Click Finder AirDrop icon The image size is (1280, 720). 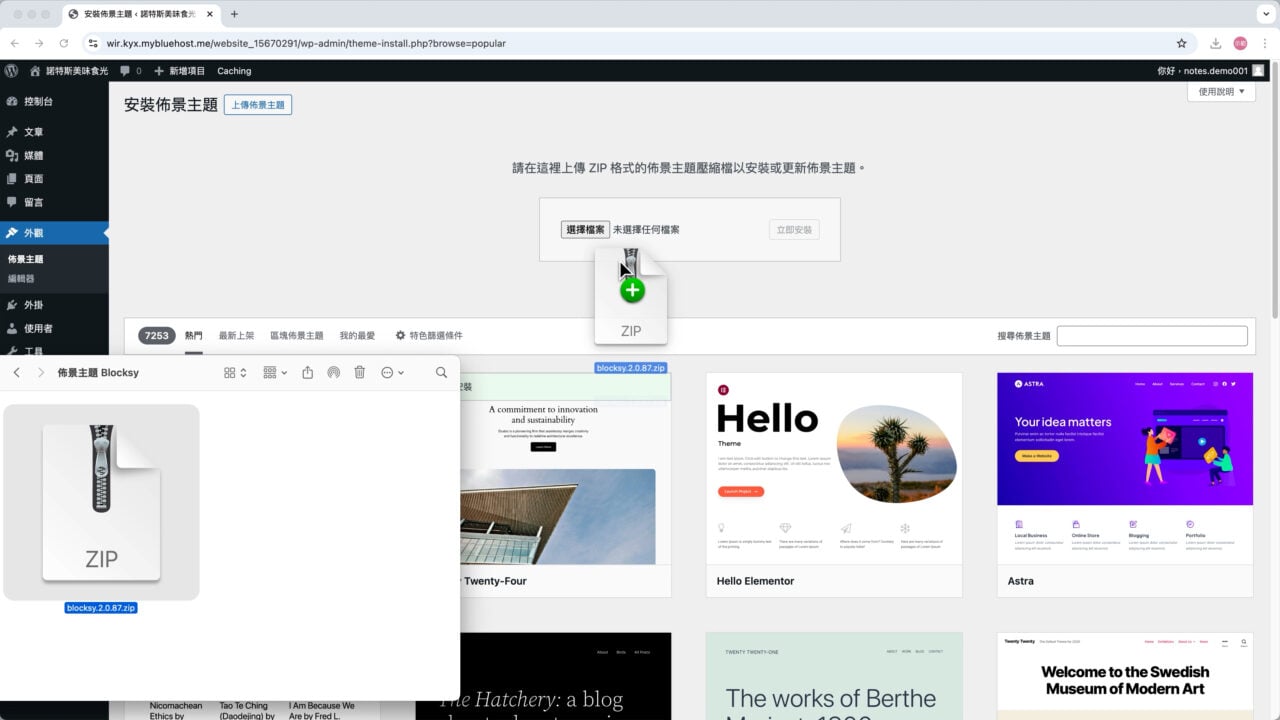333,372
